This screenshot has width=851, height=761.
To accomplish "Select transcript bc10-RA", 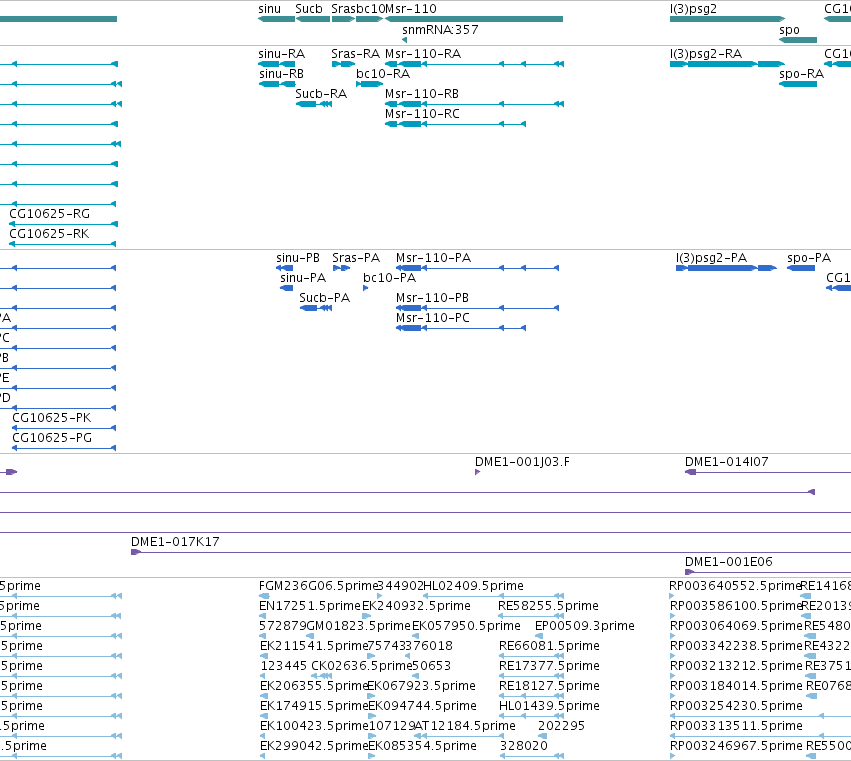I will (x=370, y=84).
